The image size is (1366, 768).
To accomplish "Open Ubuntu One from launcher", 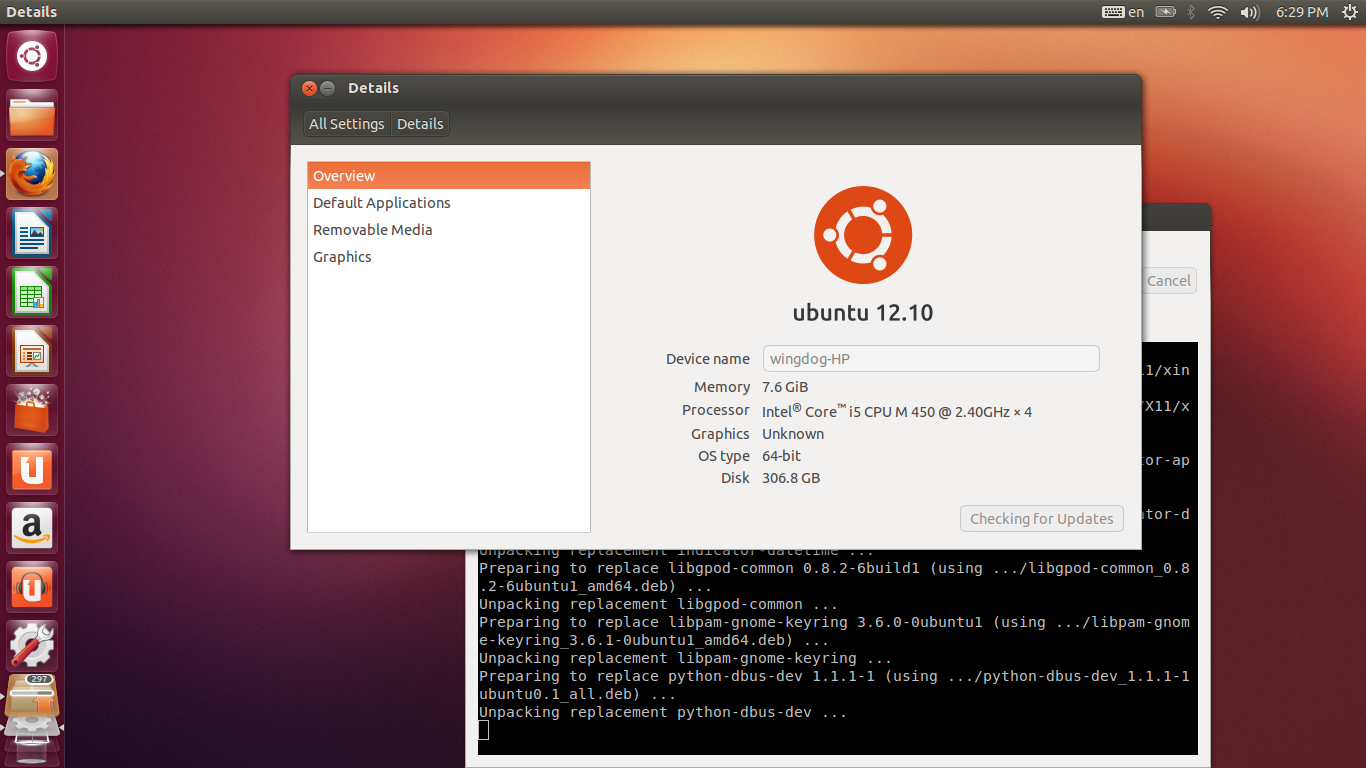I will 32,469.
